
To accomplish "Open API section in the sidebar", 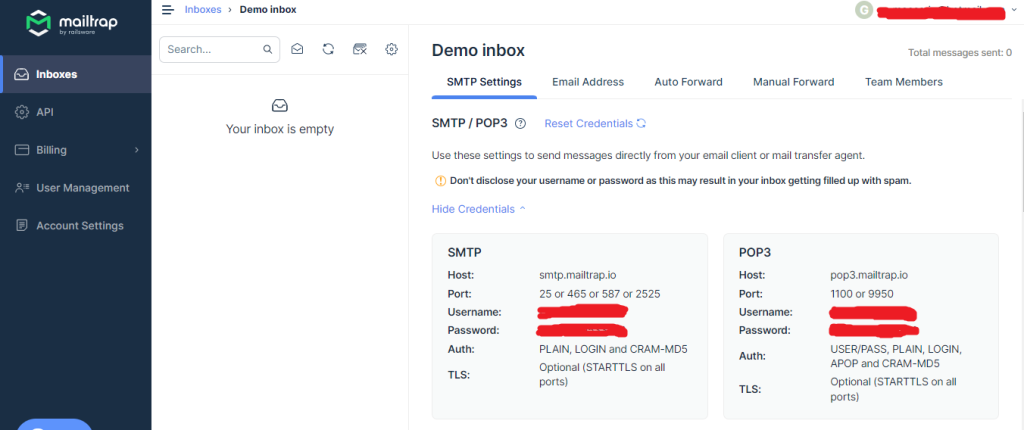I will click(76, 112).
